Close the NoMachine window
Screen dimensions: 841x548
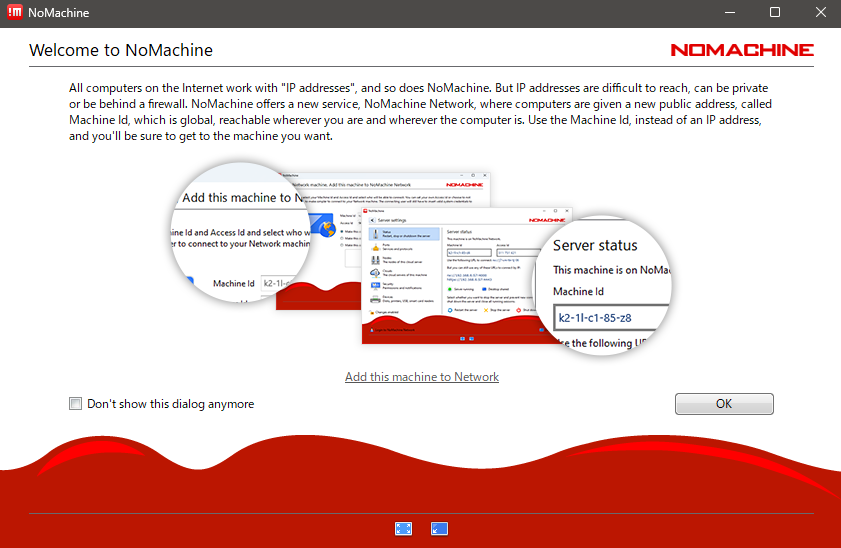[x=819, y=13]
